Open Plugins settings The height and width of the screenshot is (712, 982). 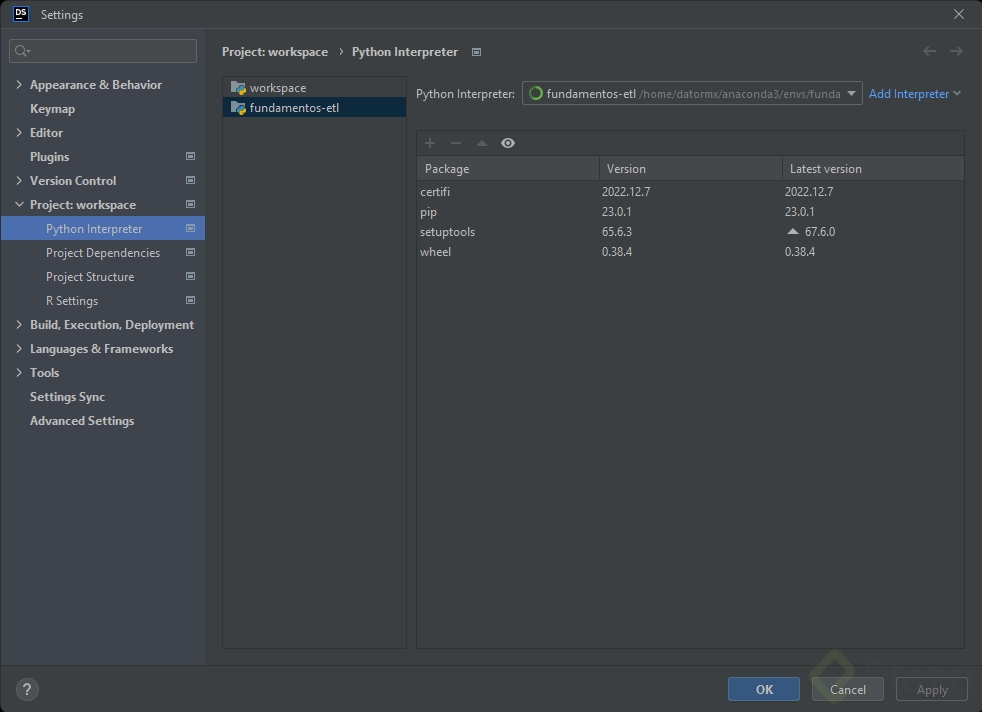click(49, 157)
